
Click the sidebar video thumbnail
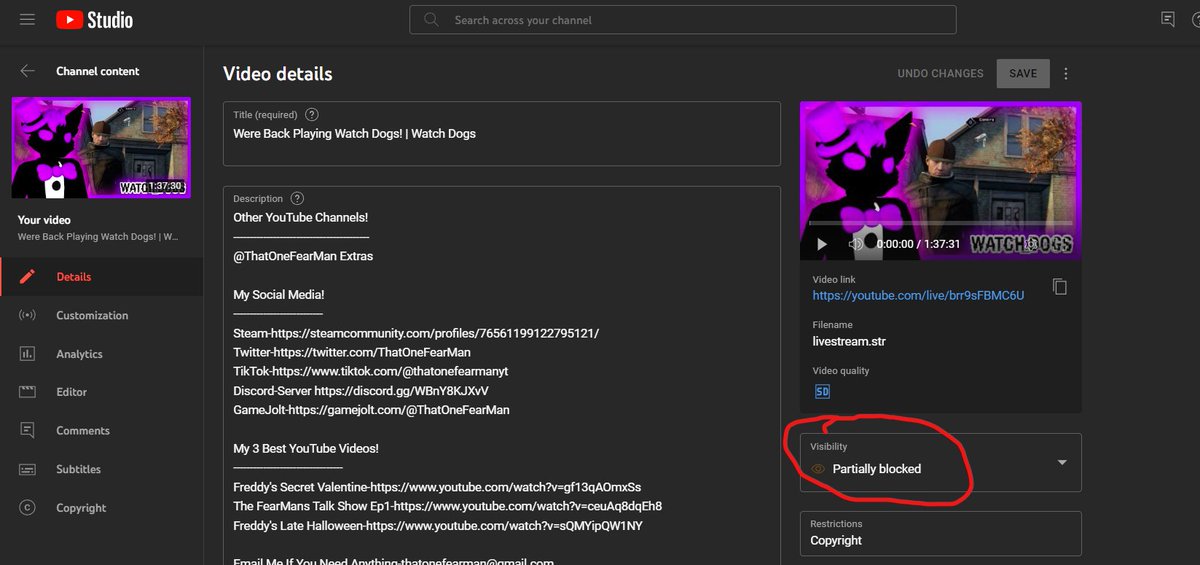[x=101, y=148]
